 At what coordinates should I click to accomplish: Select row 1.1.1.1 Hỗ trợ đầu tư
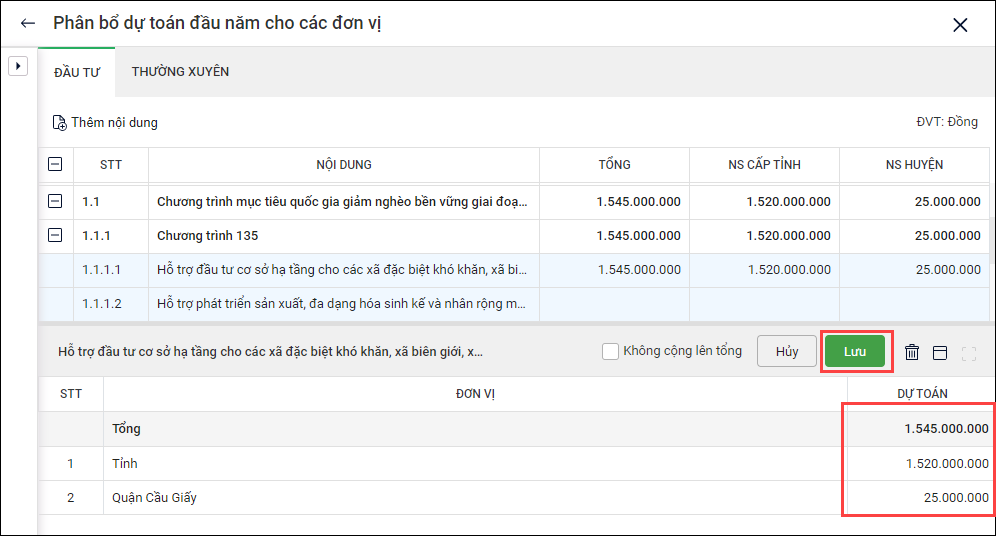coord(340,270)
